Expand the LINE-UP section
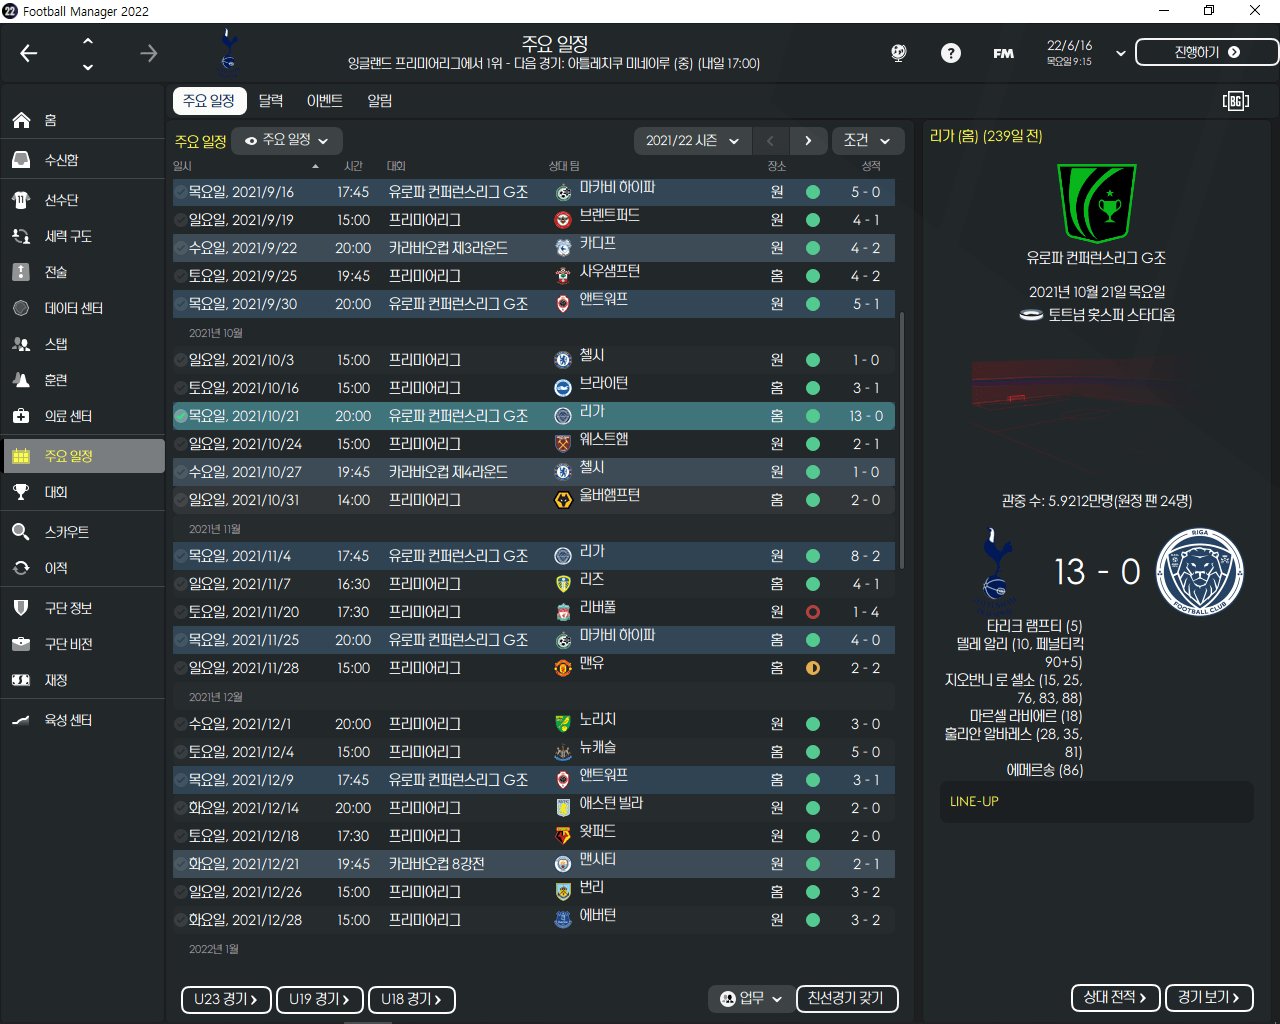Viewport: 1280px width, 1024px height. click(1096, 802)
